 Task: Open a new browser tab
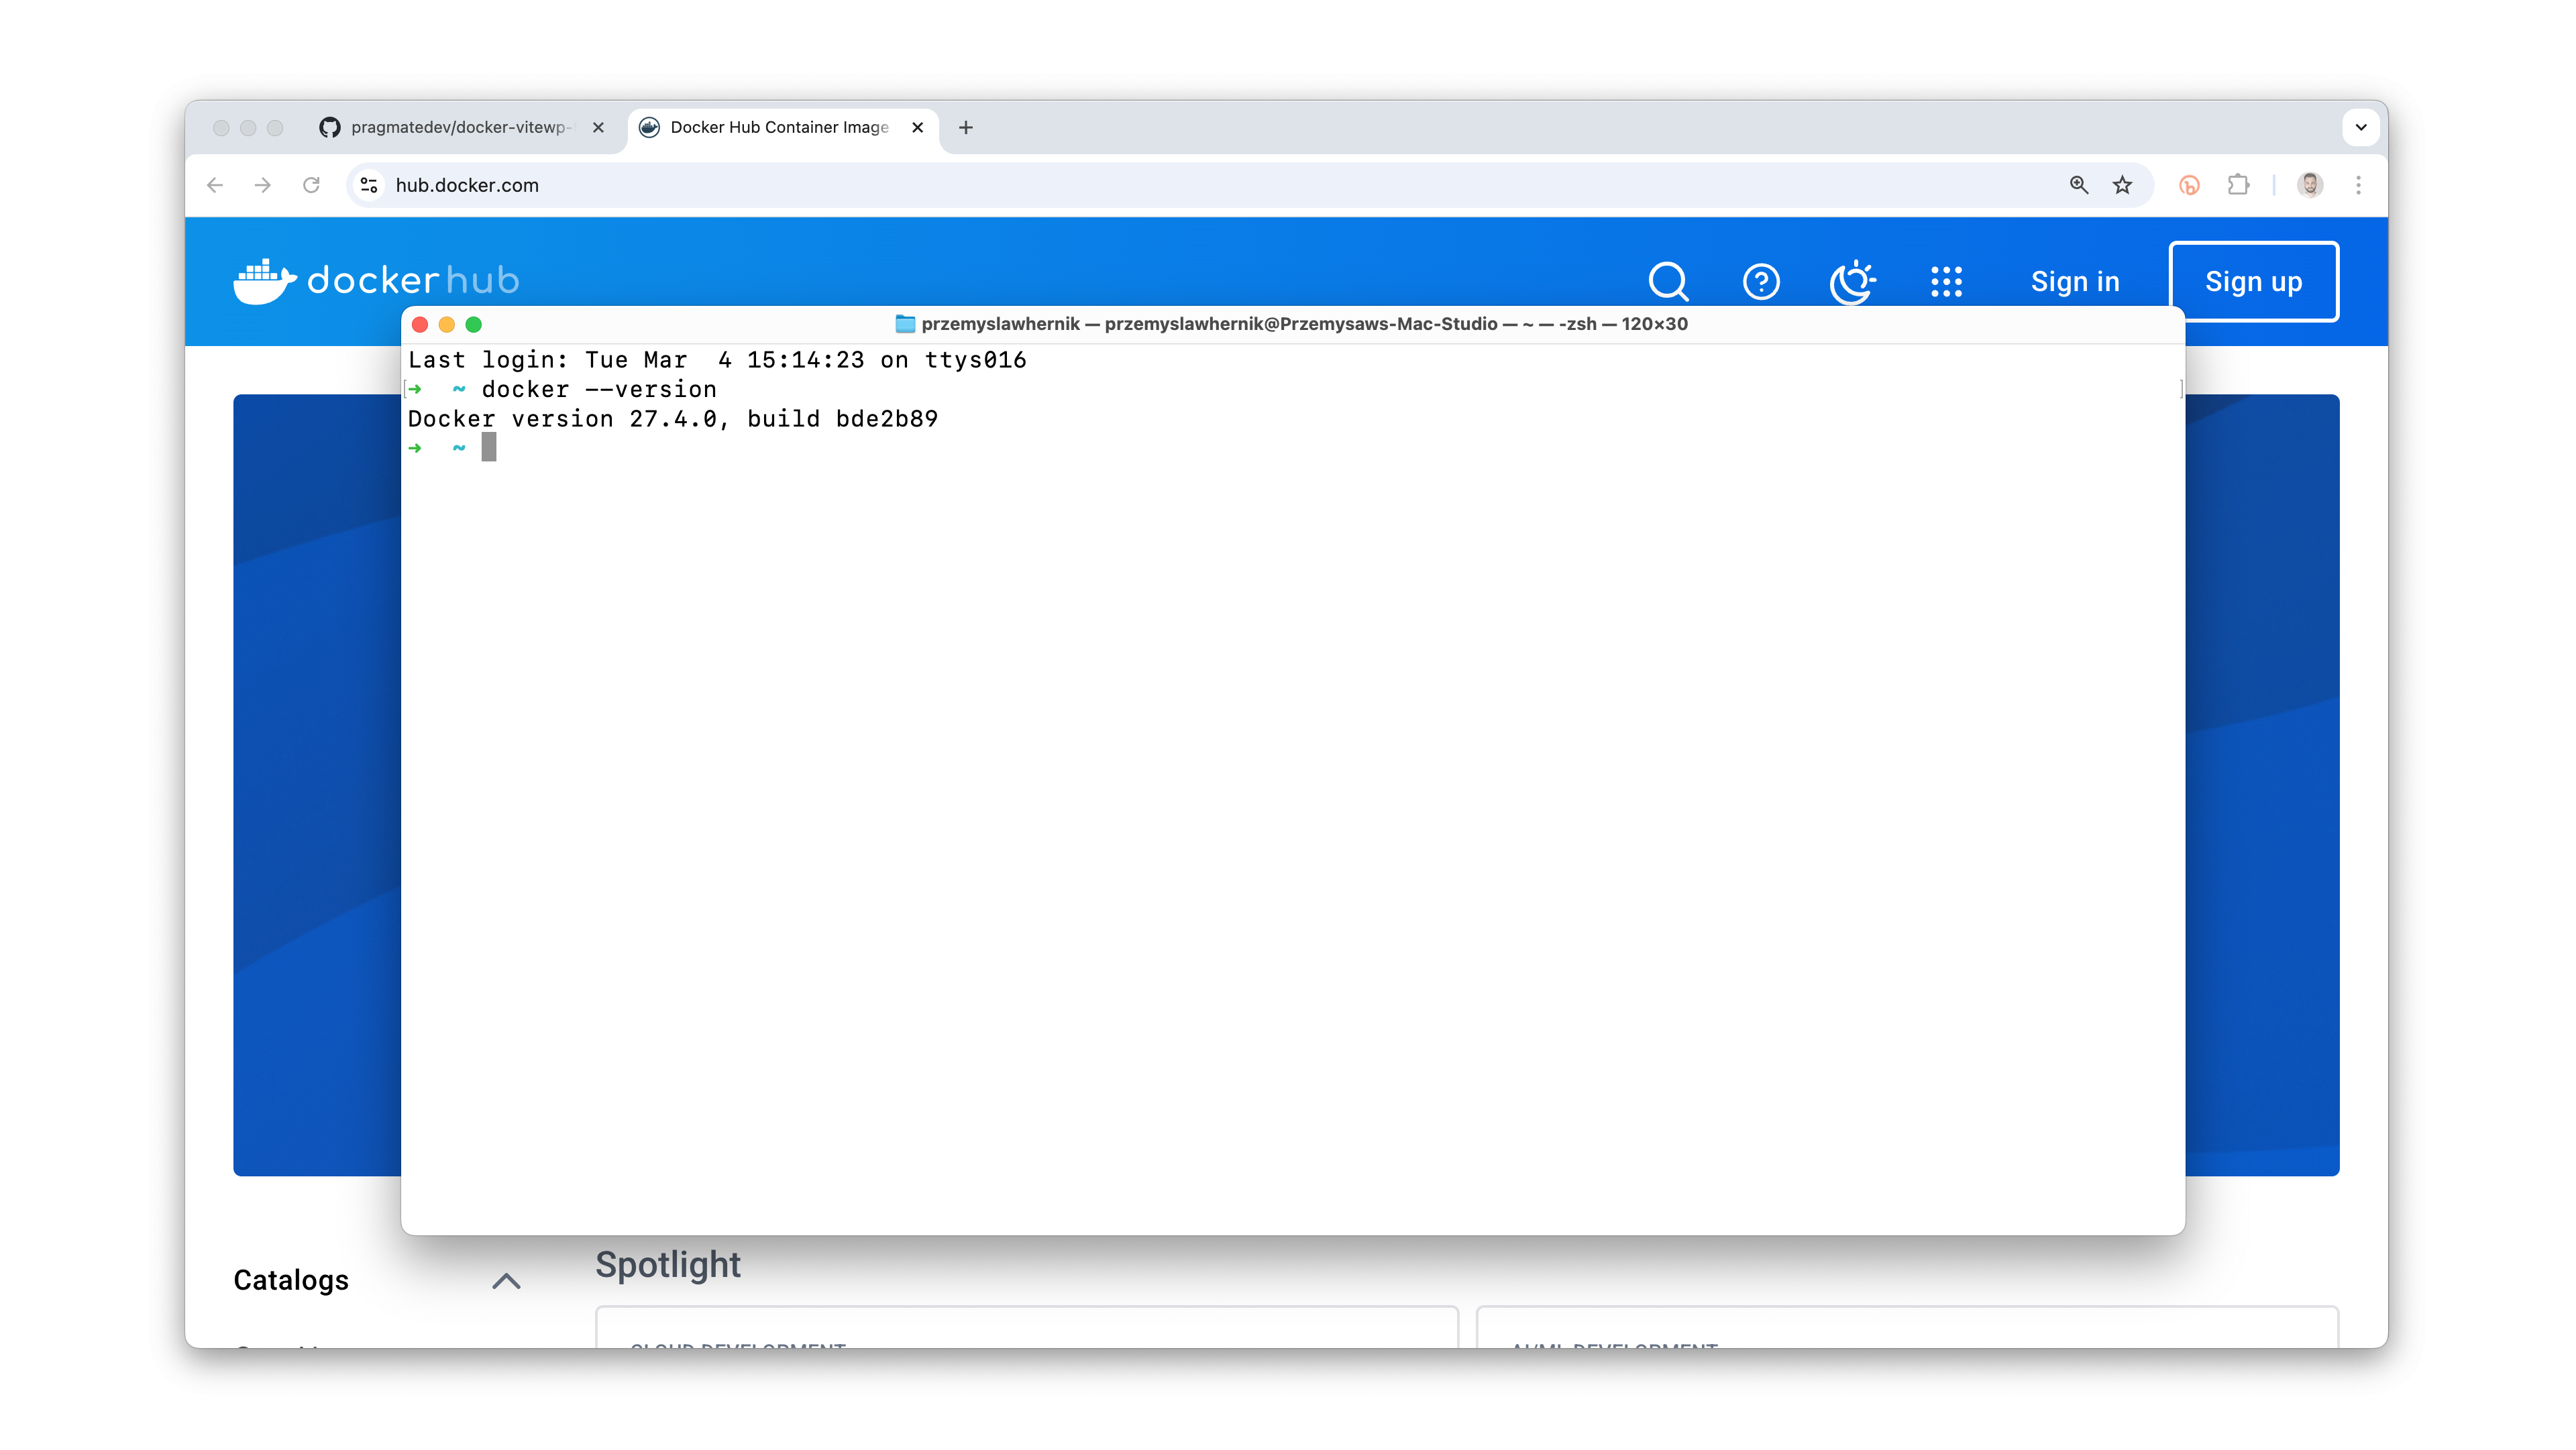click(965, 127)
